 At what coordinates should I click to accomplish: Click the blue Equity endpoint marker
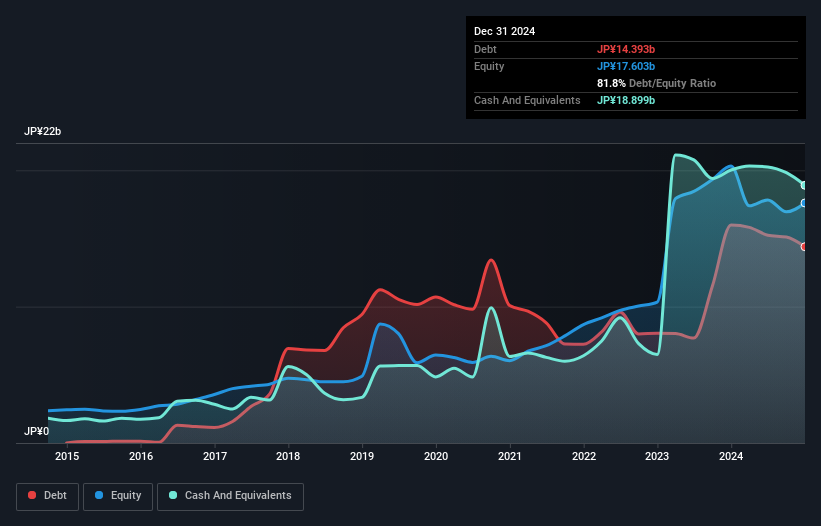point(804,203)
